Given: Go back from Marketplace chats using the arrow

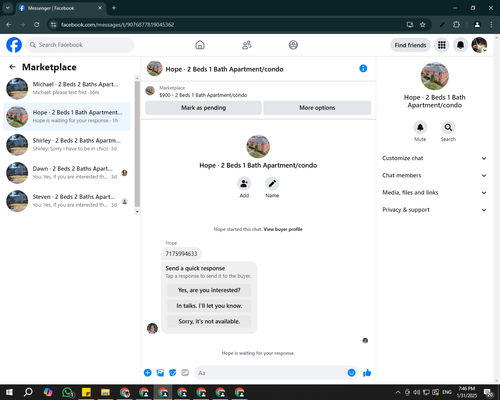Looking at the screenshot, I should click(x=12, y=67).
